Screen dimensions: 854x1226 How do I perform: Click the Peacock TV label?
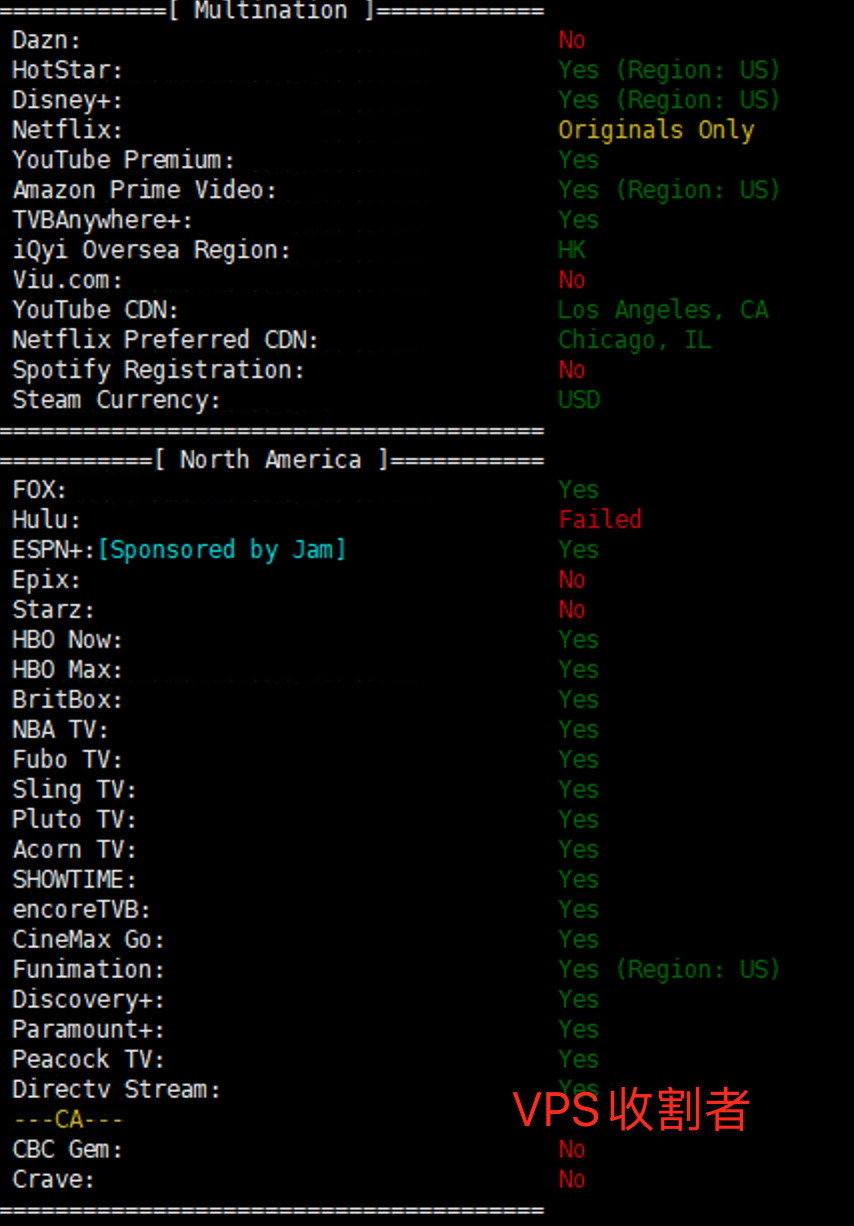coord(88,1060)
